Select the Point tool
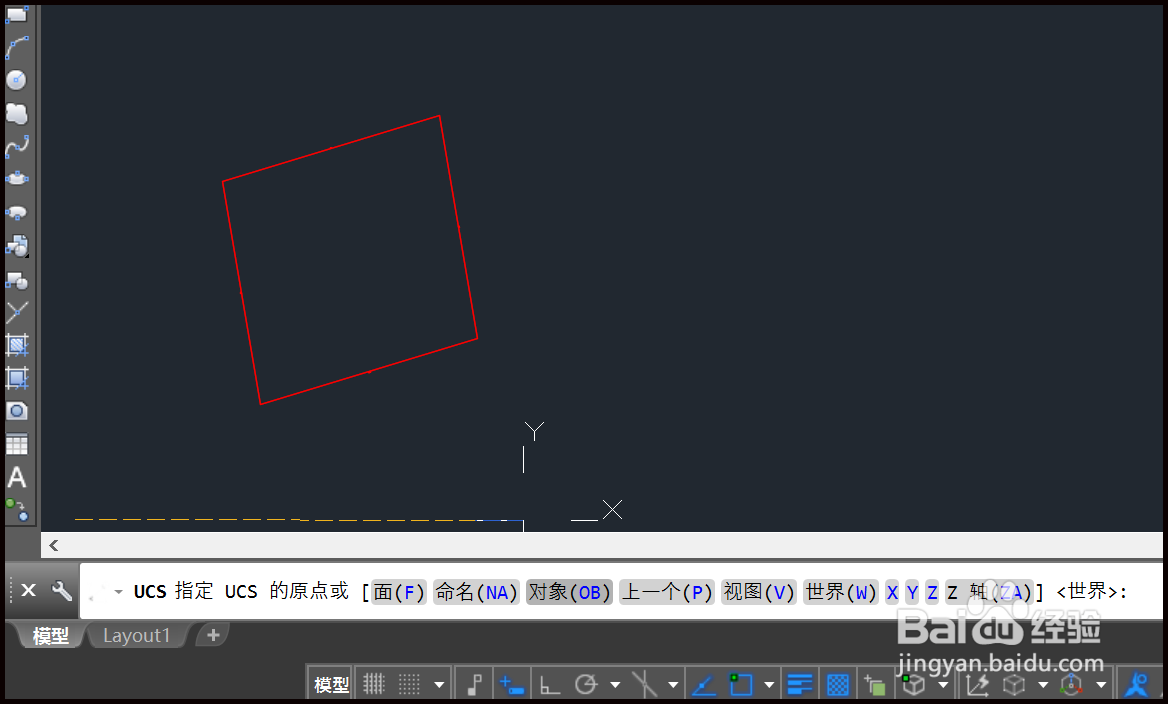1168x704 pixels. pos(16,312)
